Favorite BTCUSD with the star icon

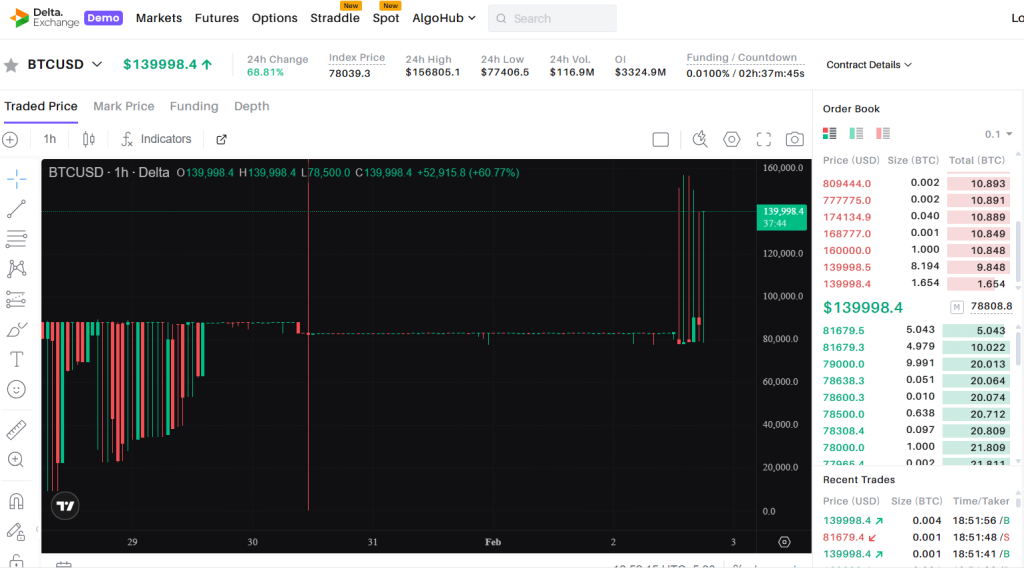[x=11, y=65]
